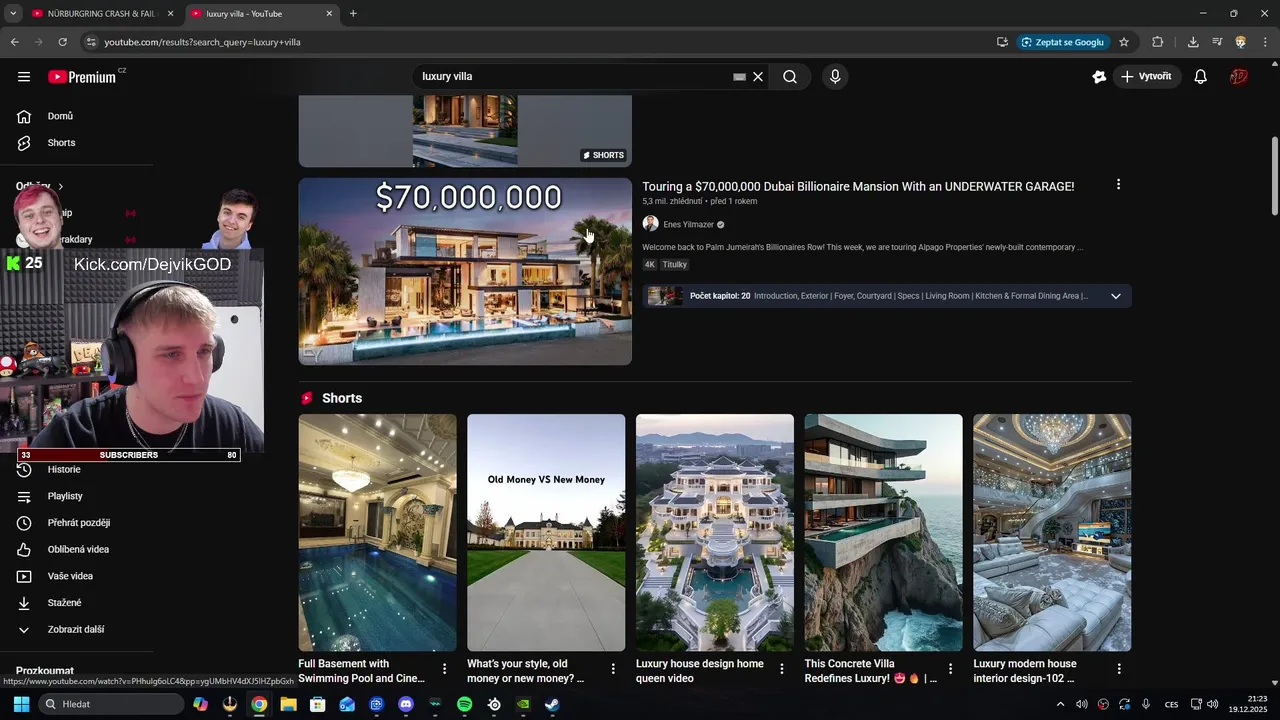Image resolution: width=1280 pixels, height=720 pixels.
Task: Open Luxury house design home queen short
Action: pos(715,533)
